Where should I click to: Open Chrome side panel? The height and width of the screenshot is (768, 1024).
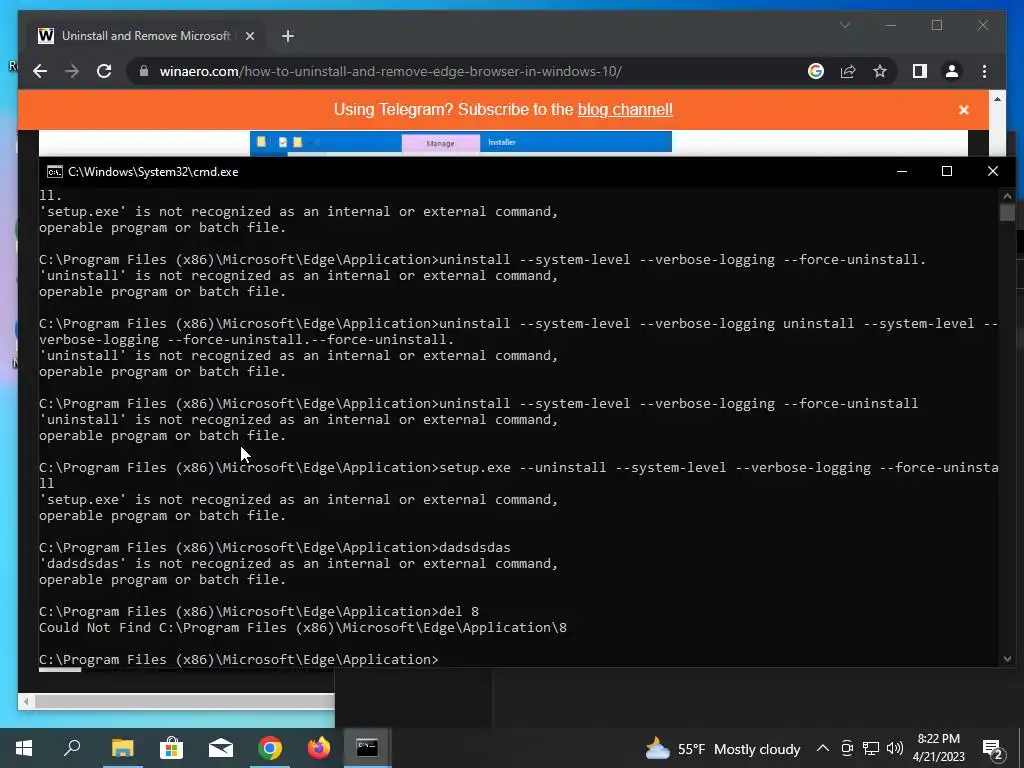click(920, 71)
